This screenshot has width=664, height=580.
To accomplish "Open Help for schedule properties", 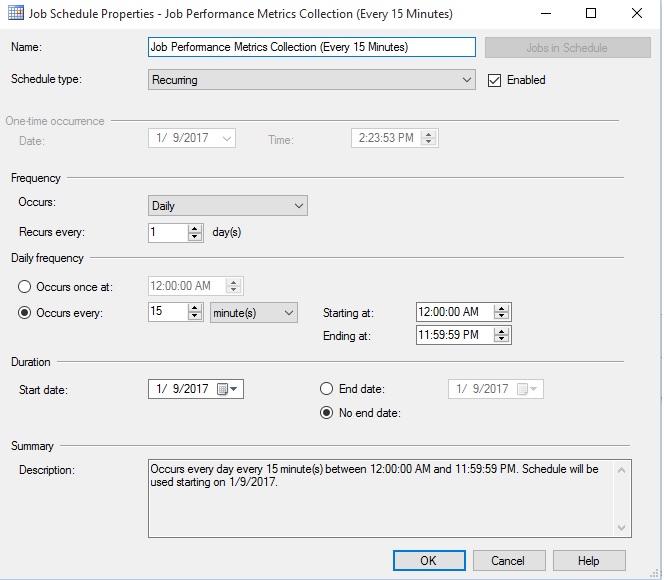I will [x=589, y=561].
